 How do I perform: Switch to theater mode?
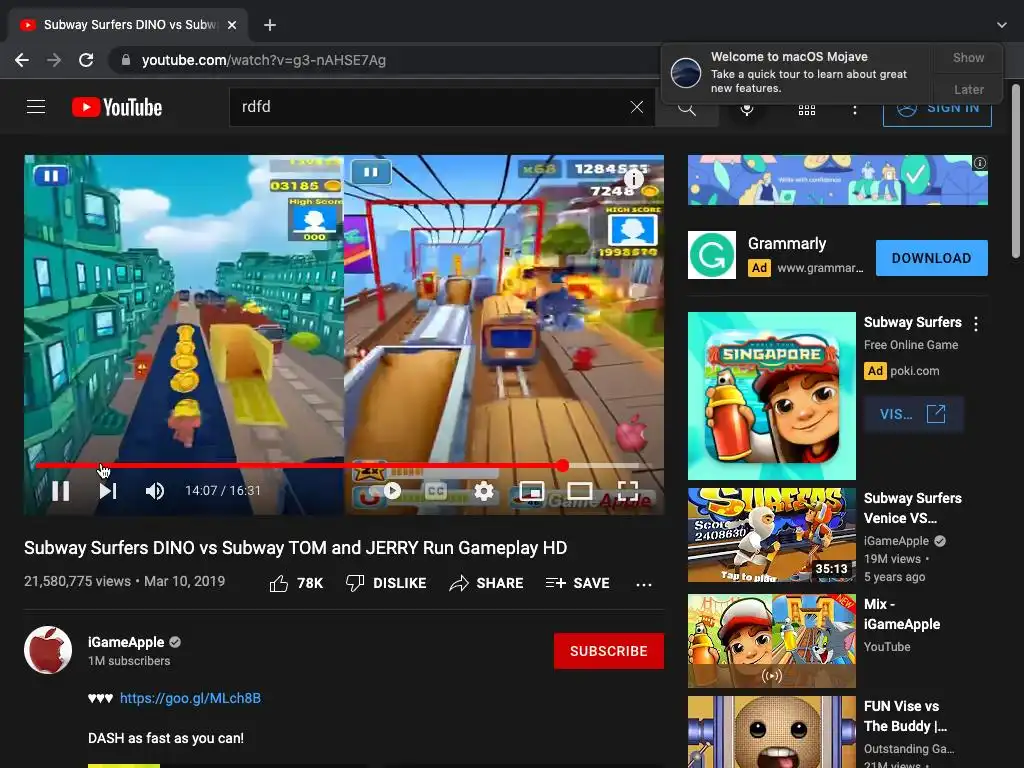click(x=579, y=490)
